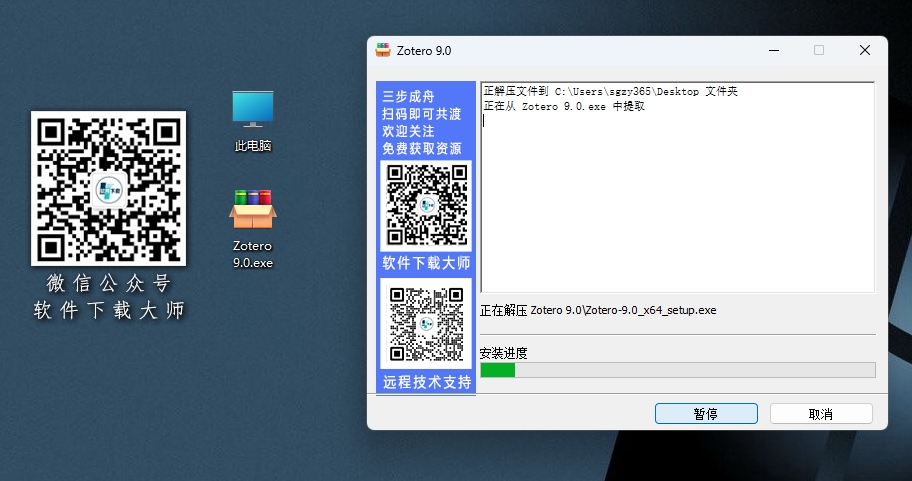Click the WinRAR icon in the title bar
The height and width of the screenshot is (481, 912).
pyautogui.click(x=383, y=50)
